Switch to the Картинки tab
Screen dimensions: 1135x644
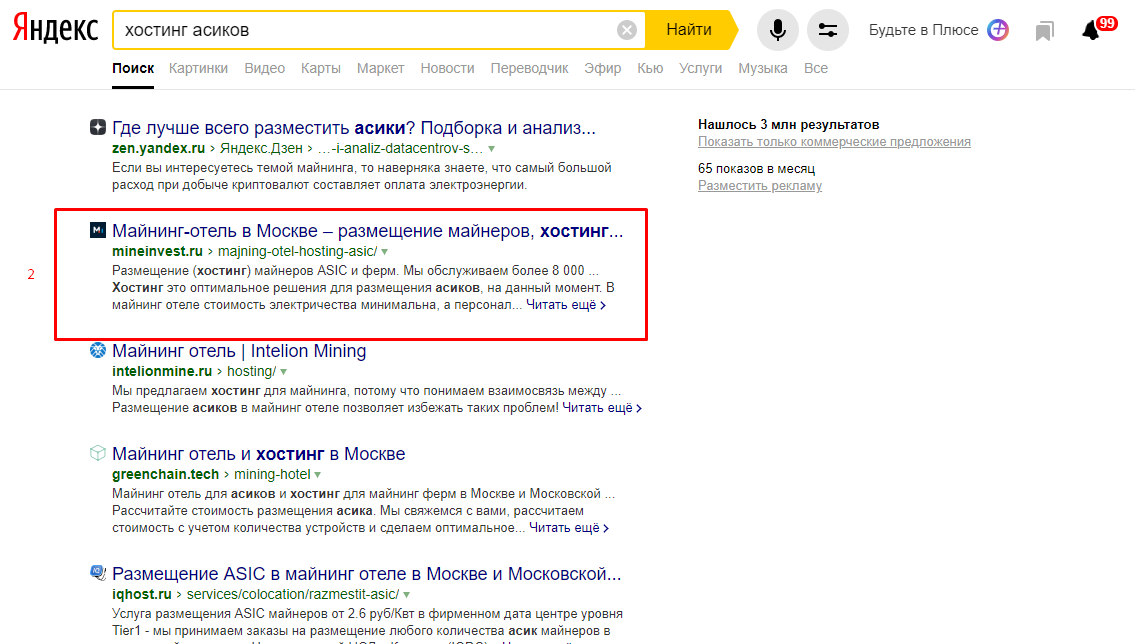tap(198, 68)
